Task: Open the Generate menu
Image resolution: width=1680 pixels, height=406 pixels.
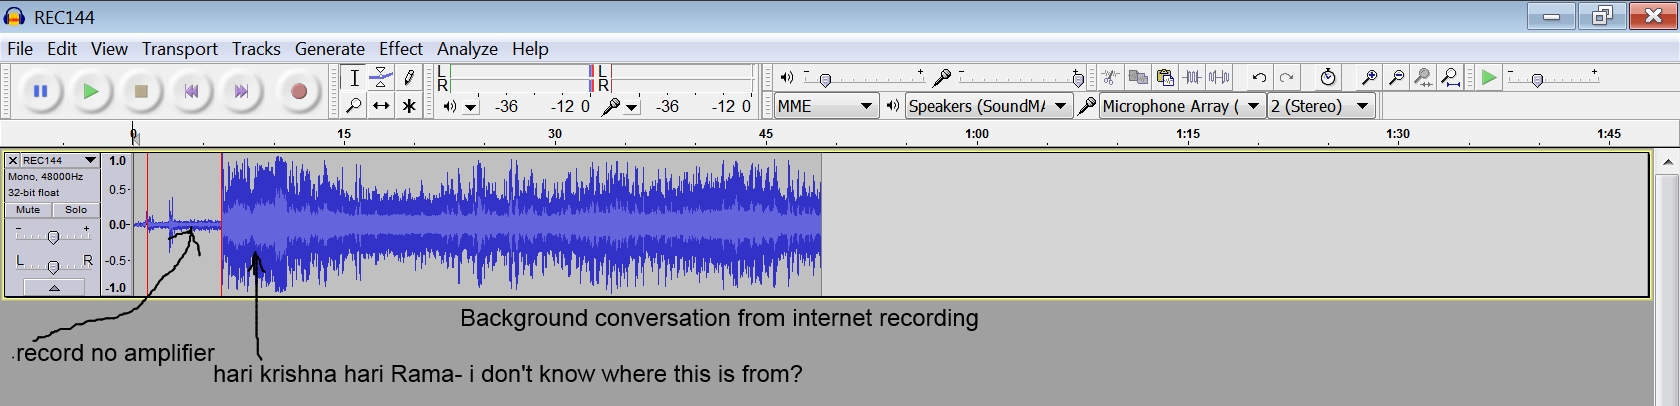Action: (329, 49)
